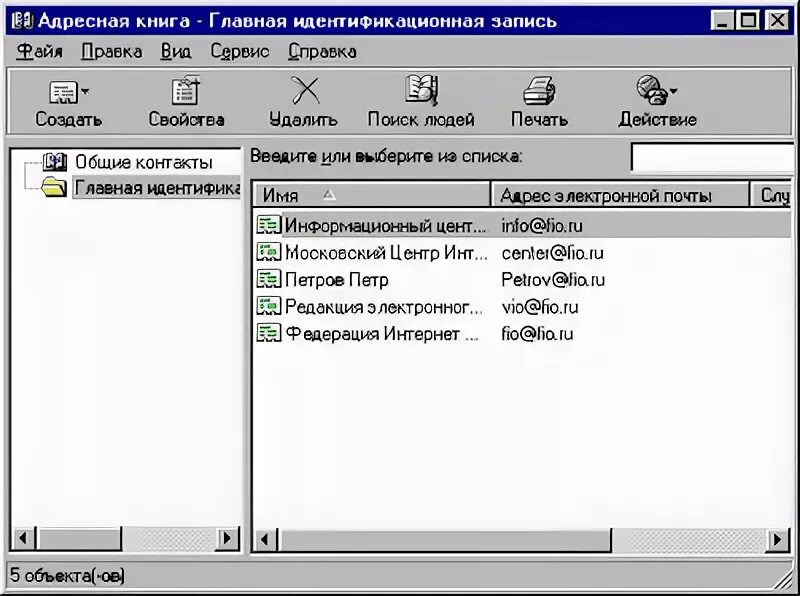The image size is (800, 596).
Task: Click right arrow of tree pane scrollbar
Action: pyautogui.click(x=228, y=538)
